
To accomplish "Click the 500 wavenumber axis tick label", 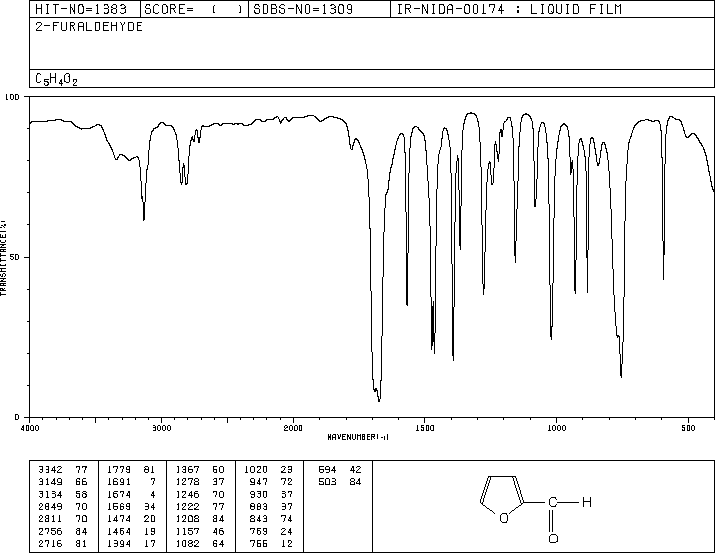I will (688, 428).
